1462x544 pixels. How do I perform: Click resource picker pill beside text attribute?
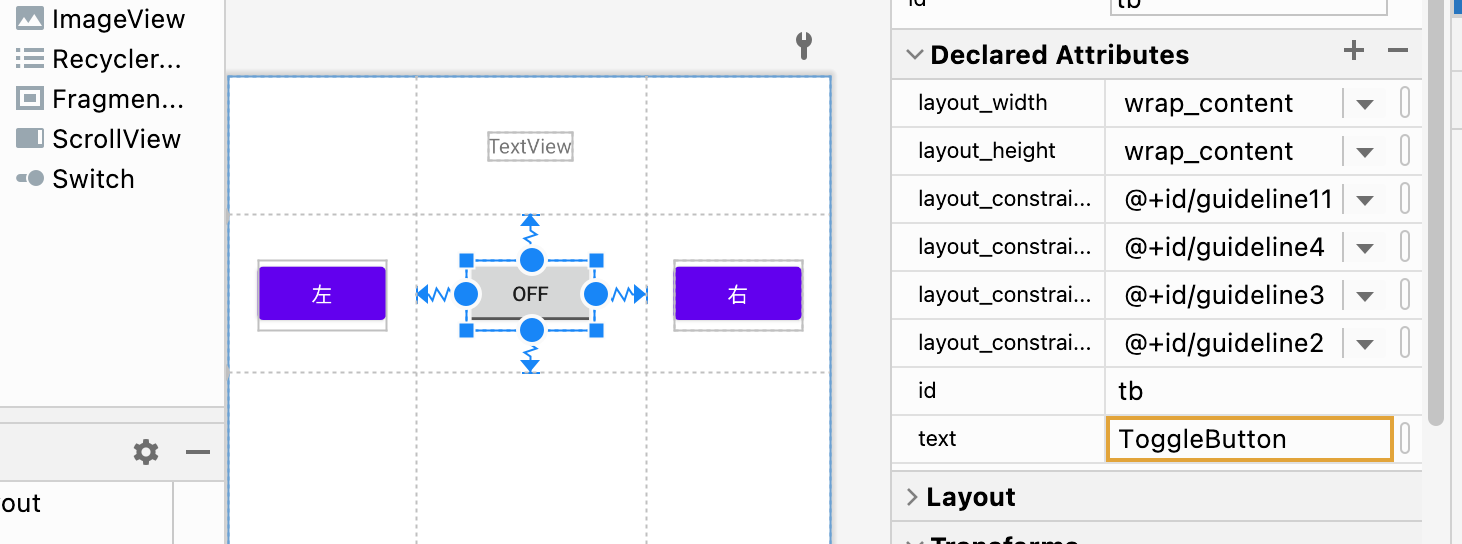[1405, 439]
